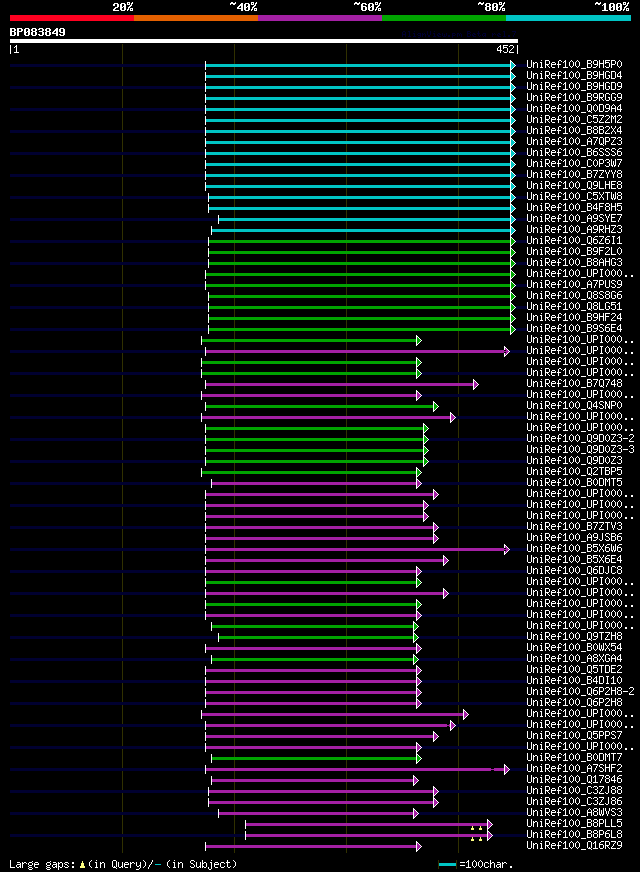Select the UniRef100_Q5PPS7 label
This screenshot has width=640, height=872.
(x=574, y=736)
